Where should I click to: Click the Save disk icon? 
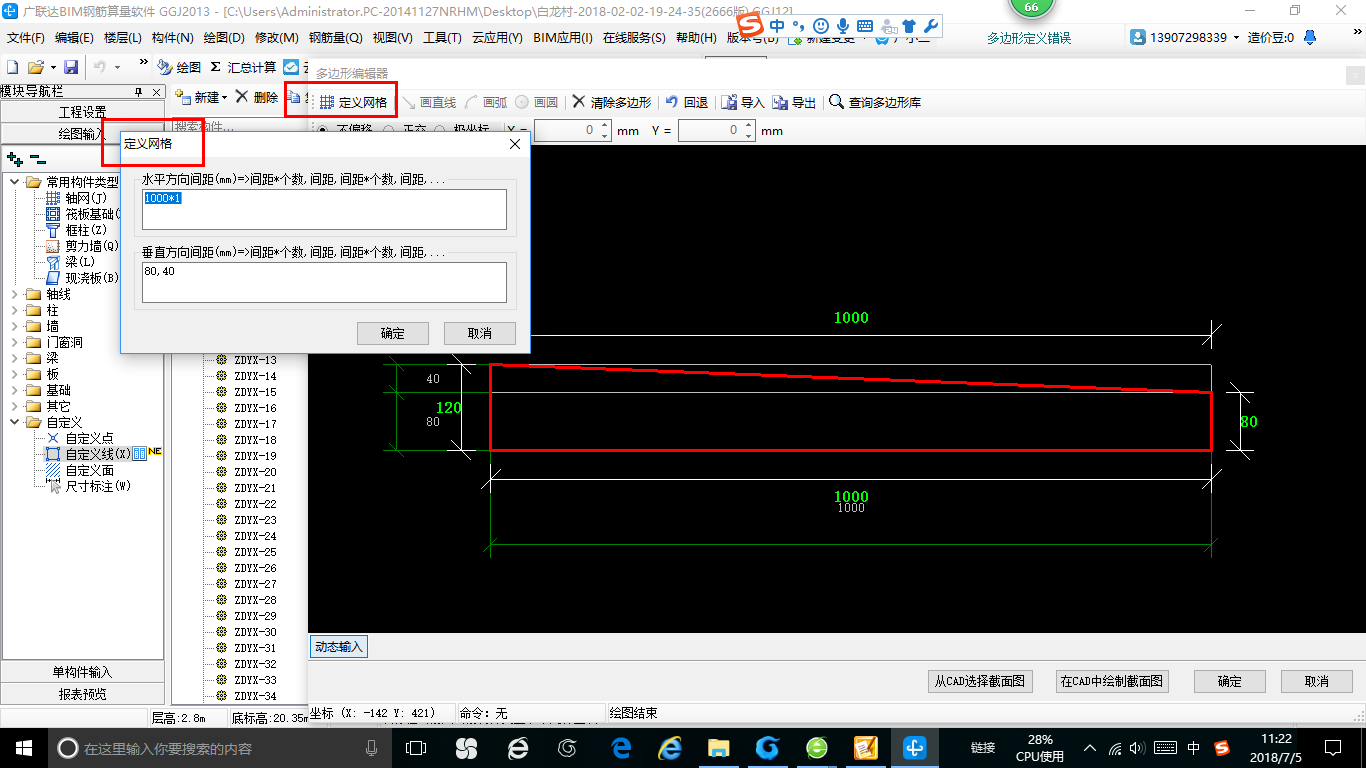pos(71,67)
